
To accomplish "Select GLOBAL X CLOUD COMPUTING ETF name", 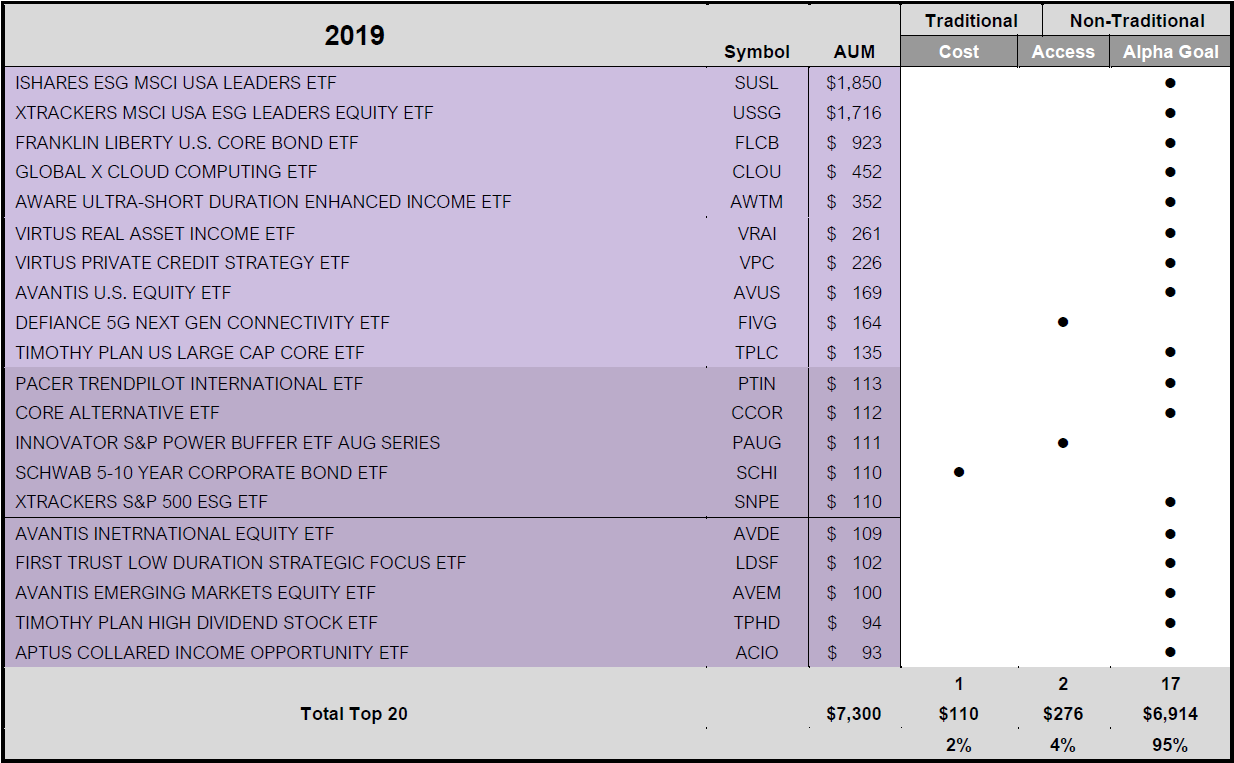I will [166, 172].
